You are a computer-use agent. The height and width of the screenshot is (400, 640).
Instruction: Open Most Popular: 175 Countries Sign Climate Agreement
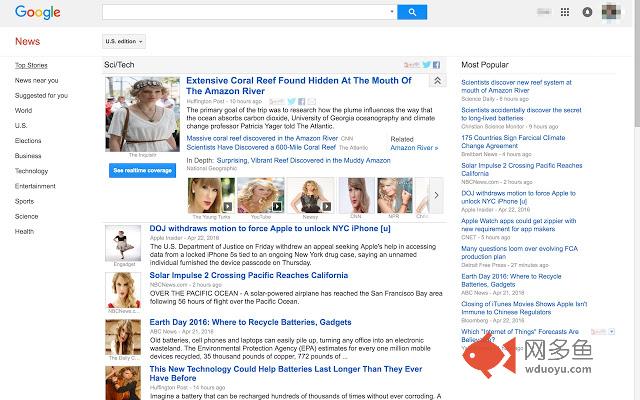click(x=513, y=142)
